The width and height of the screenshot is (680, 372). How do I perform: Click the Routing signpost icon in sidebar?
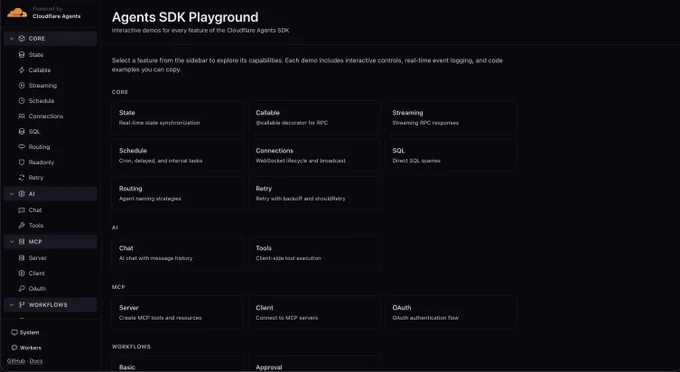tap(22, 147)
